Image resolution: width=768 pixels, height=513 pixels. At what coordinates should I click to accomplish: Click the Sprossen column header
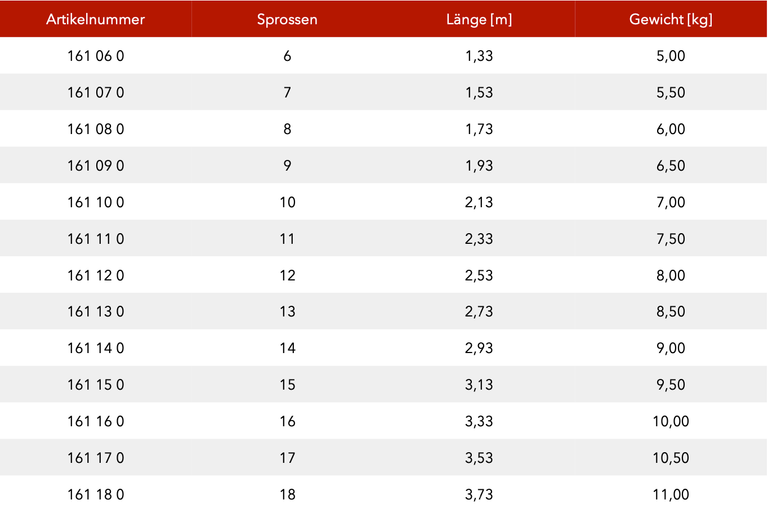[287, 20]
